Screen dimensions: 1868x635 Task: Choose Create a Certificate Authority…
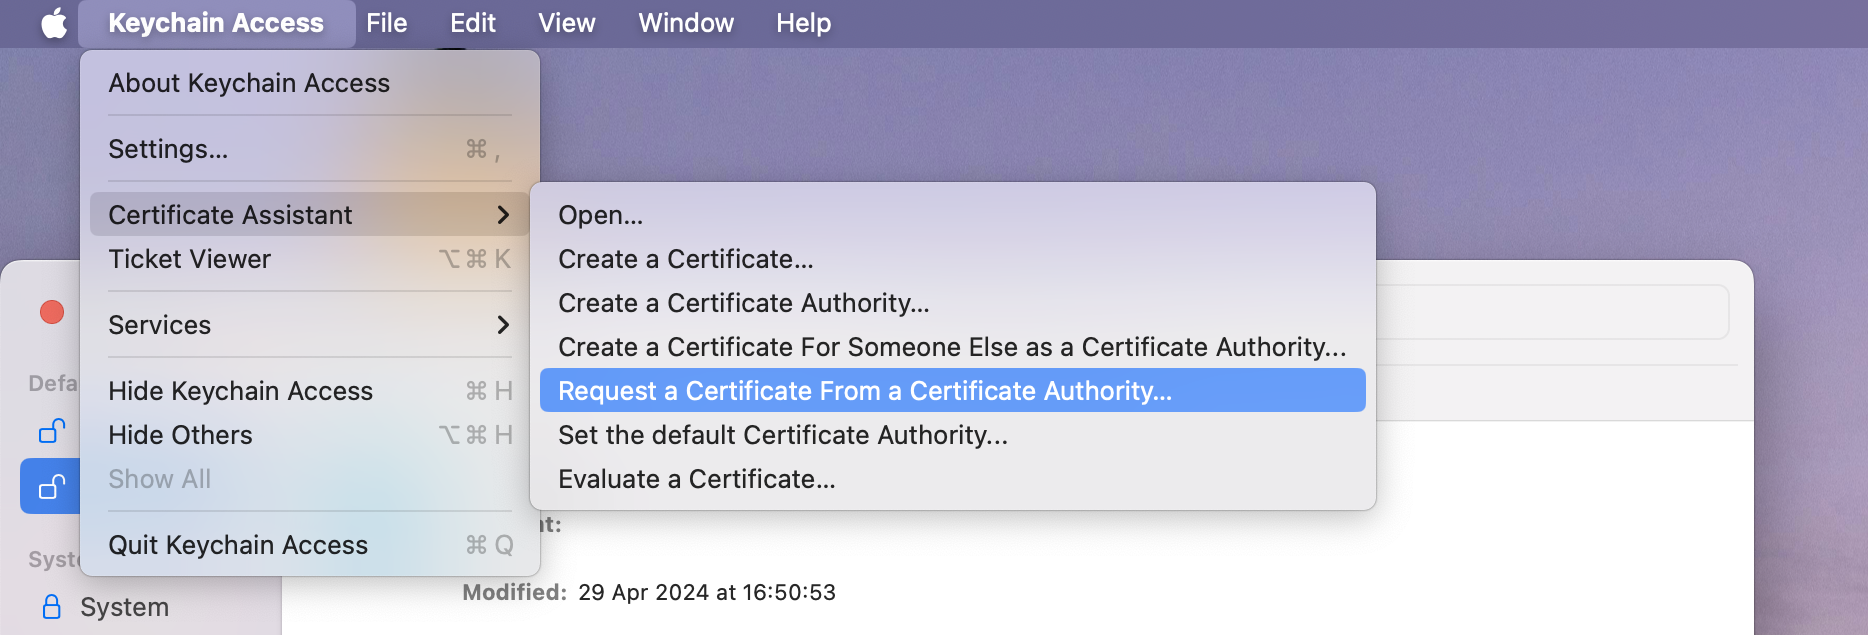click(x=953, y=303)
